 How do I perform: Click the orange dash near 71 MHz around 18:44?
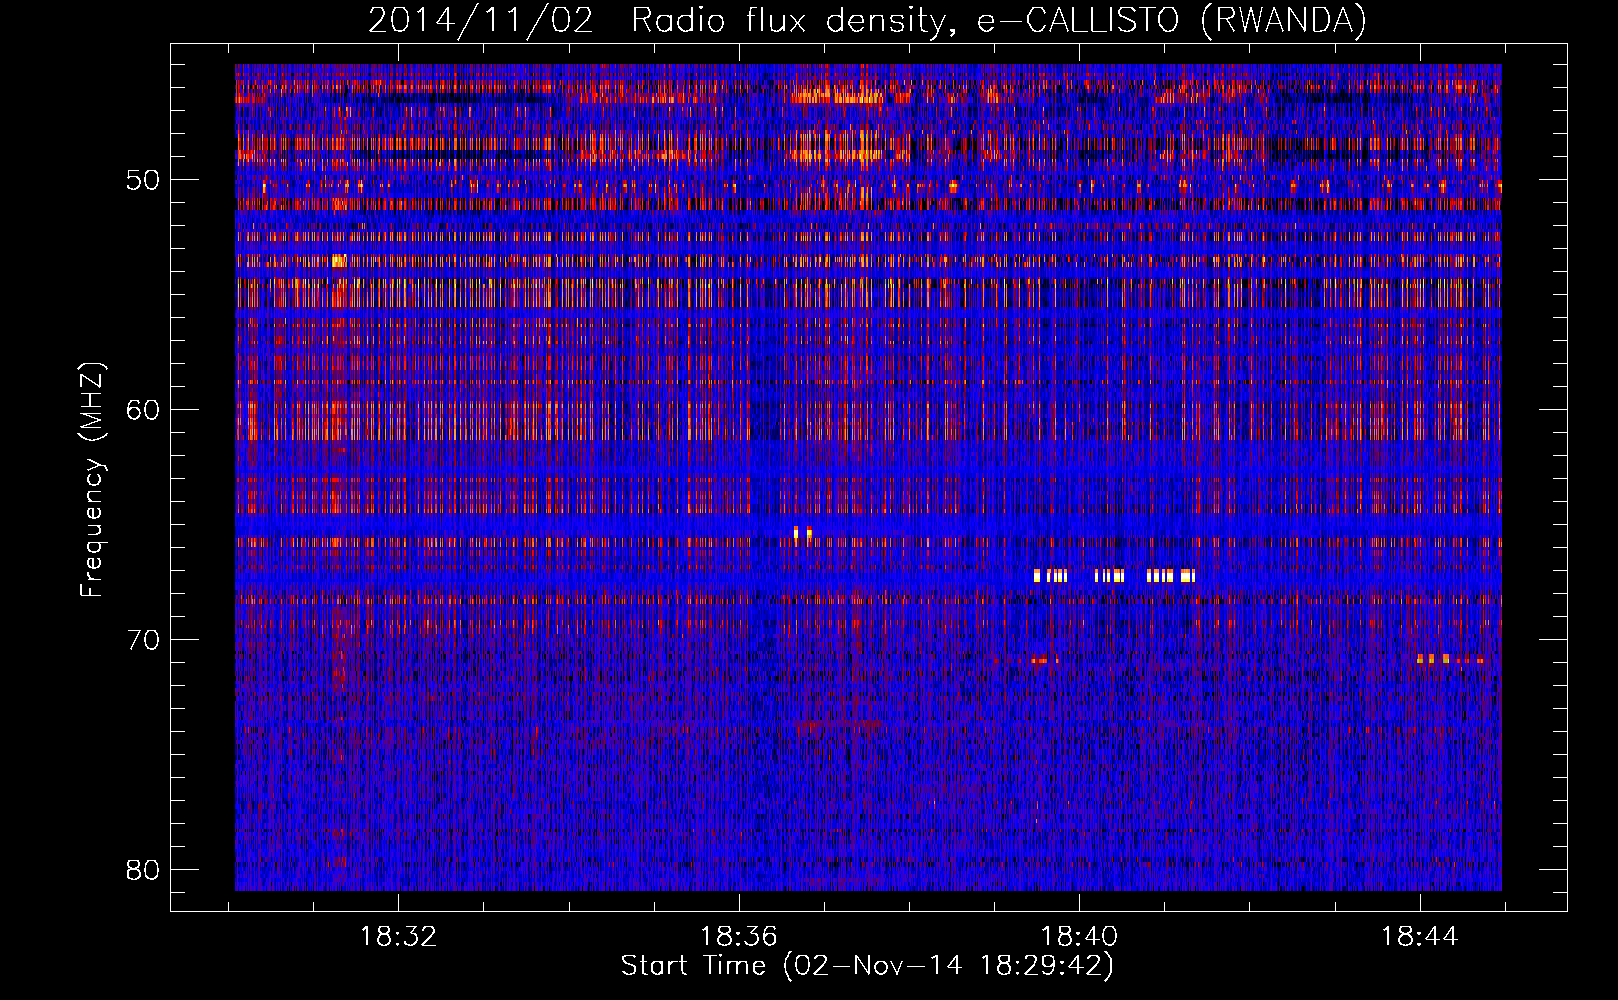pyautogui.click(x=1450, y=659)
